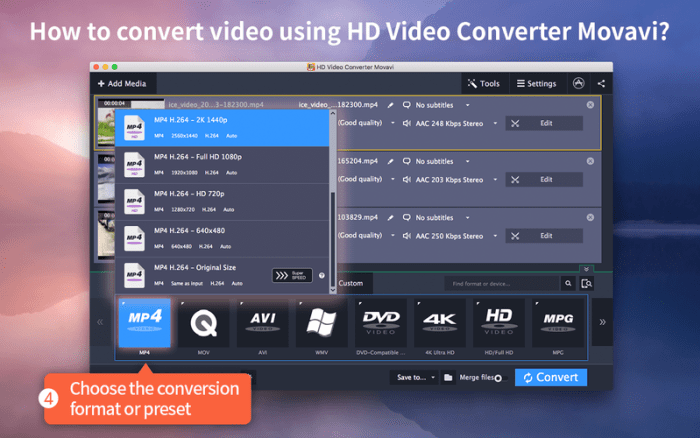Open AAC 203 Kbps Stereo audio dropdown
Viewport: 700px width, 438px height.
click(495, 179)
